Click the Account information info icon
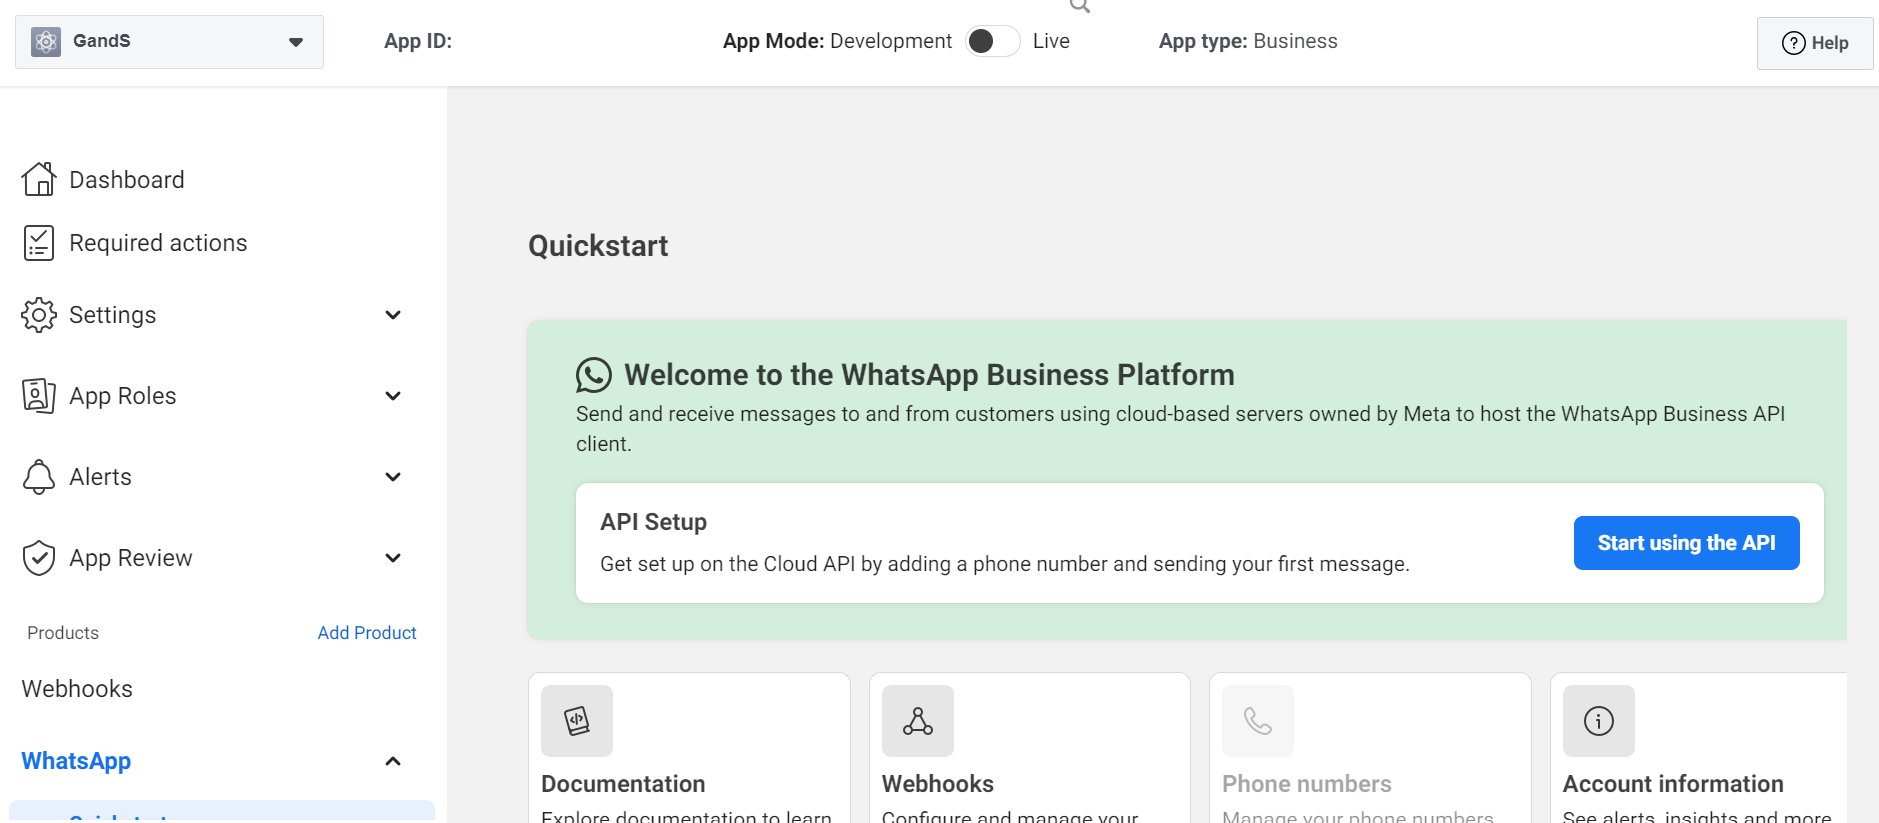Viewport: 1879px width, 823px height. pyautogui.click(x=1599, y=721)
